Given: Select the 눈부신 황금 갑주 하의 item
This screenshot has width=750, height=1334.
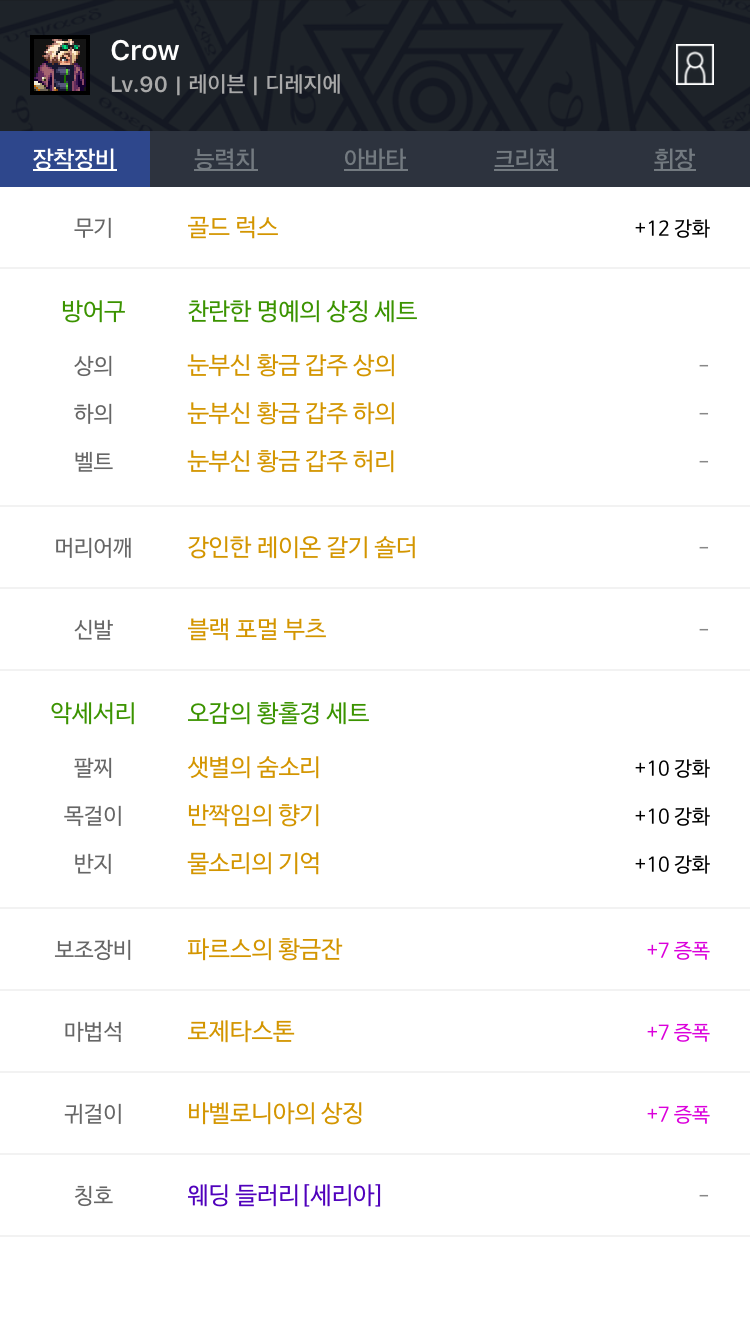Looking at the screenshot, I should click(292, 413).
